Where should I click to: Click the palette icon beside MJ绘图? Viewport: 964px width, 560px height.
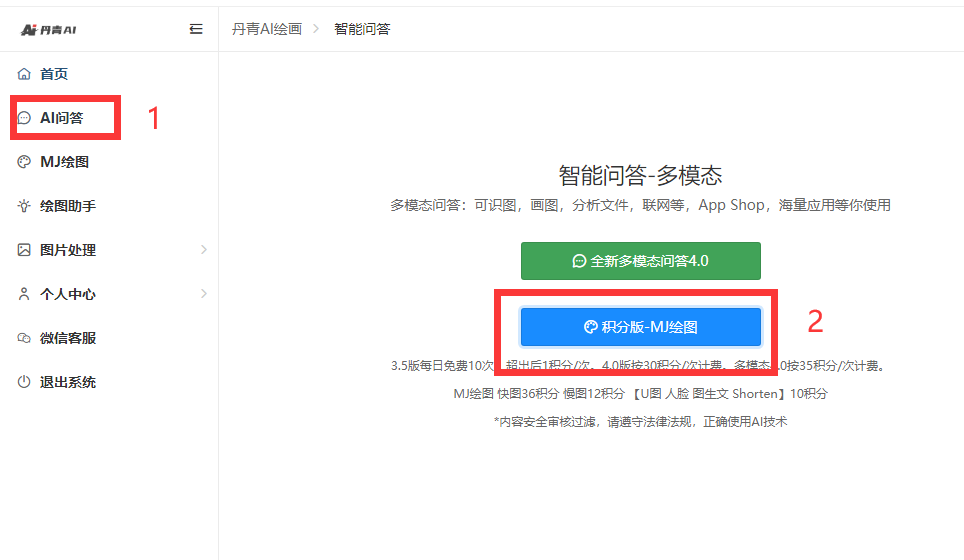click(24, 162)
